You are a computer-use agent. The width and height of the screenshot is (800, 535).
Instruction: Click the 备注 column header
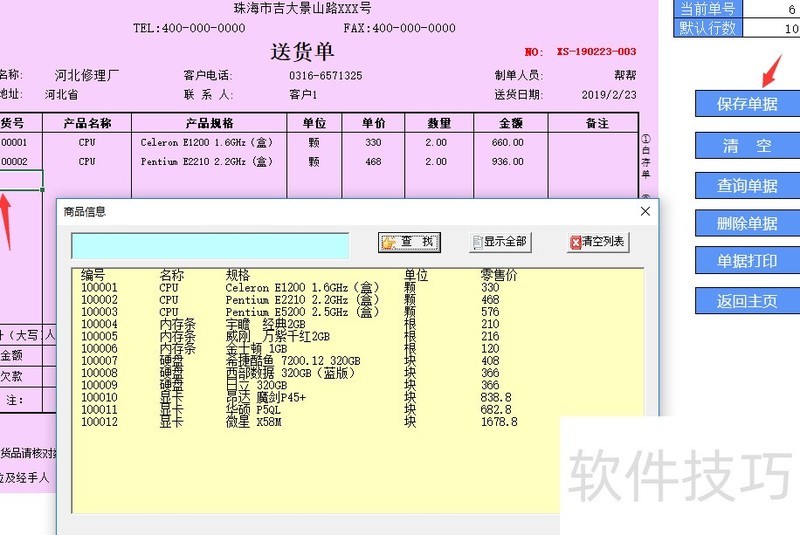tap(593, 123)
